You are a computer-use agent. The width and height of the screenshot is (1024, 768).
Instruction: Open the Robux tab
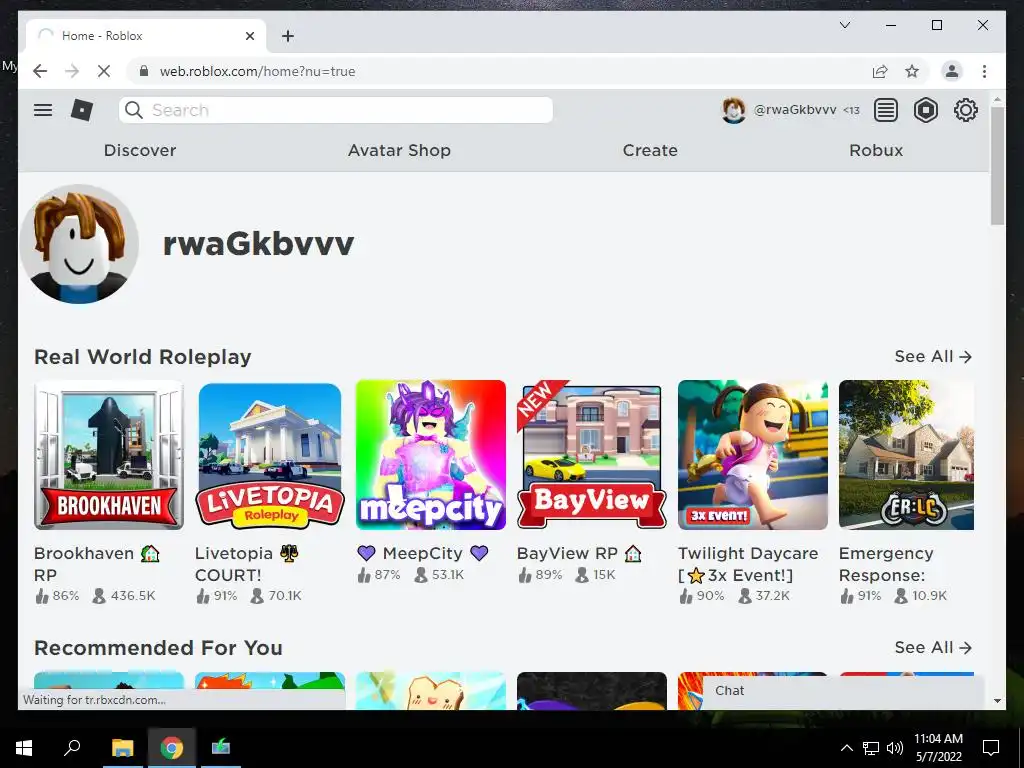[876, 150]
